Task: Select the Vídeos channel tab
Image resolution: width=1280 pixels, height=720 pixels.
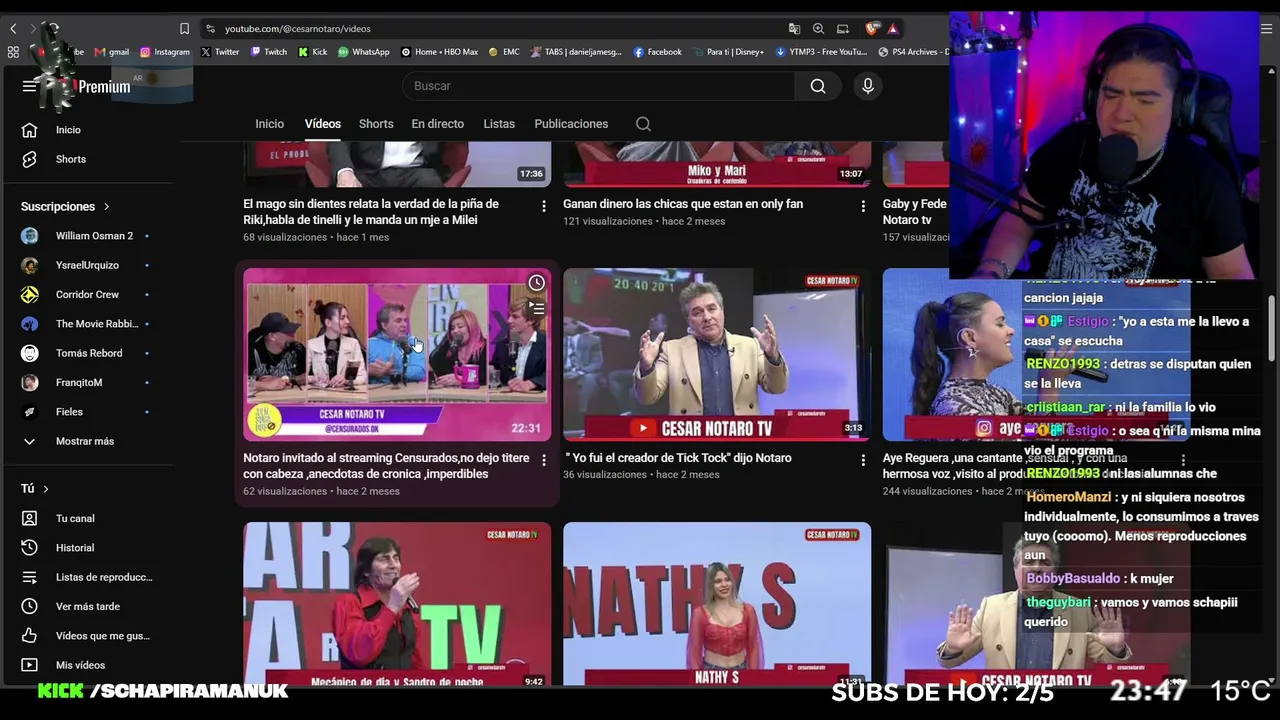Action: [323, 124]
